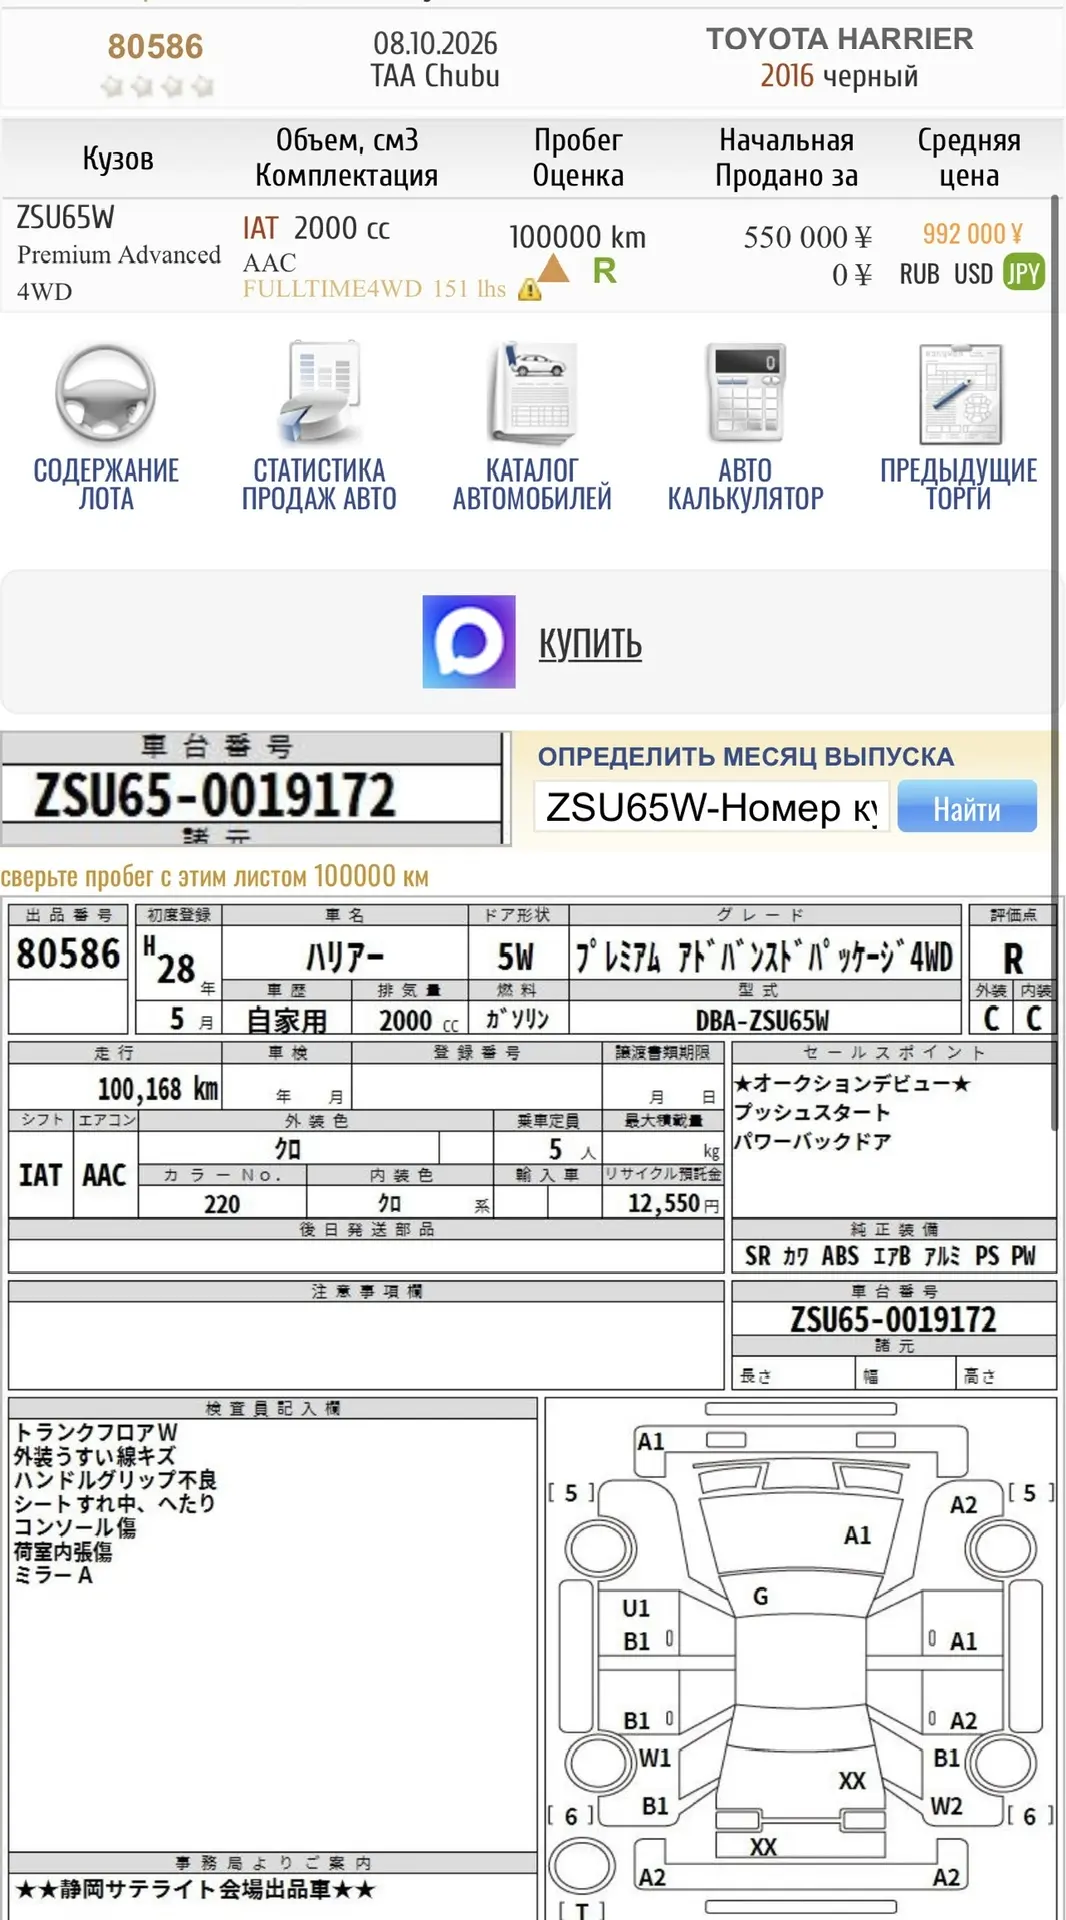Open the sales statistics chart icon

319,394
